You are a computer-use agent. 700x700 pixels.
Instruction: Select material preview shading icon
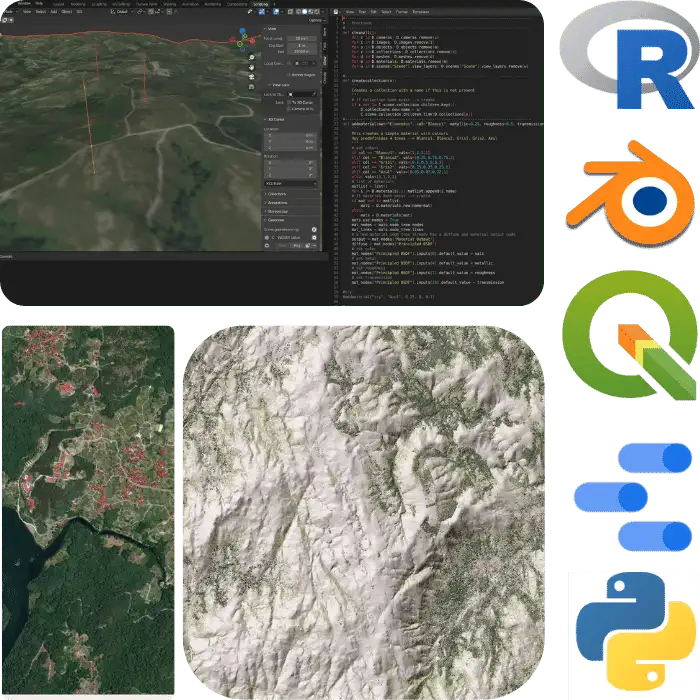point(311,12)
